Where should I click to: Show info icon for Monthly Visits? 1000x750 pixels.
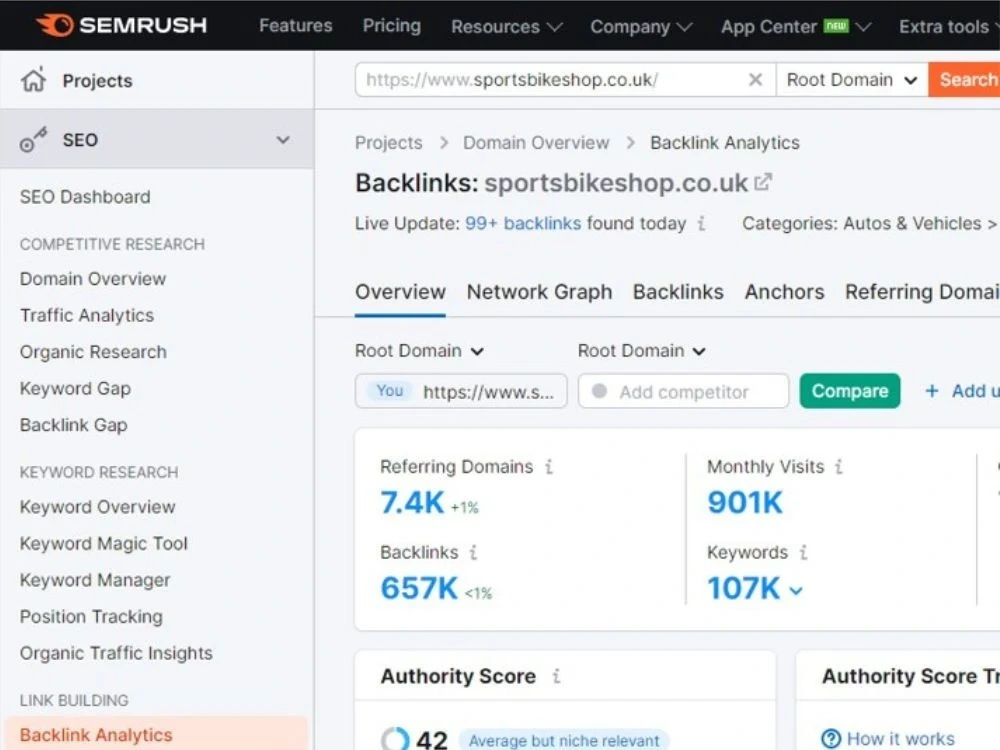click(x=839, y=467)
